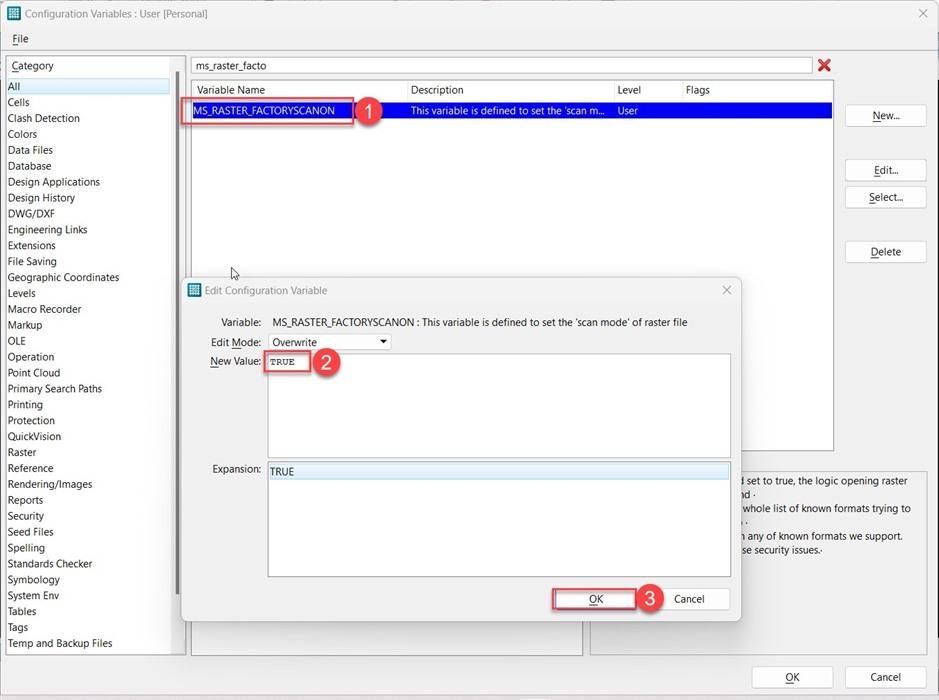Screen dimensions: 939x700
Task: Select the Clash Detection category
Action: click(x=43, y=117)
